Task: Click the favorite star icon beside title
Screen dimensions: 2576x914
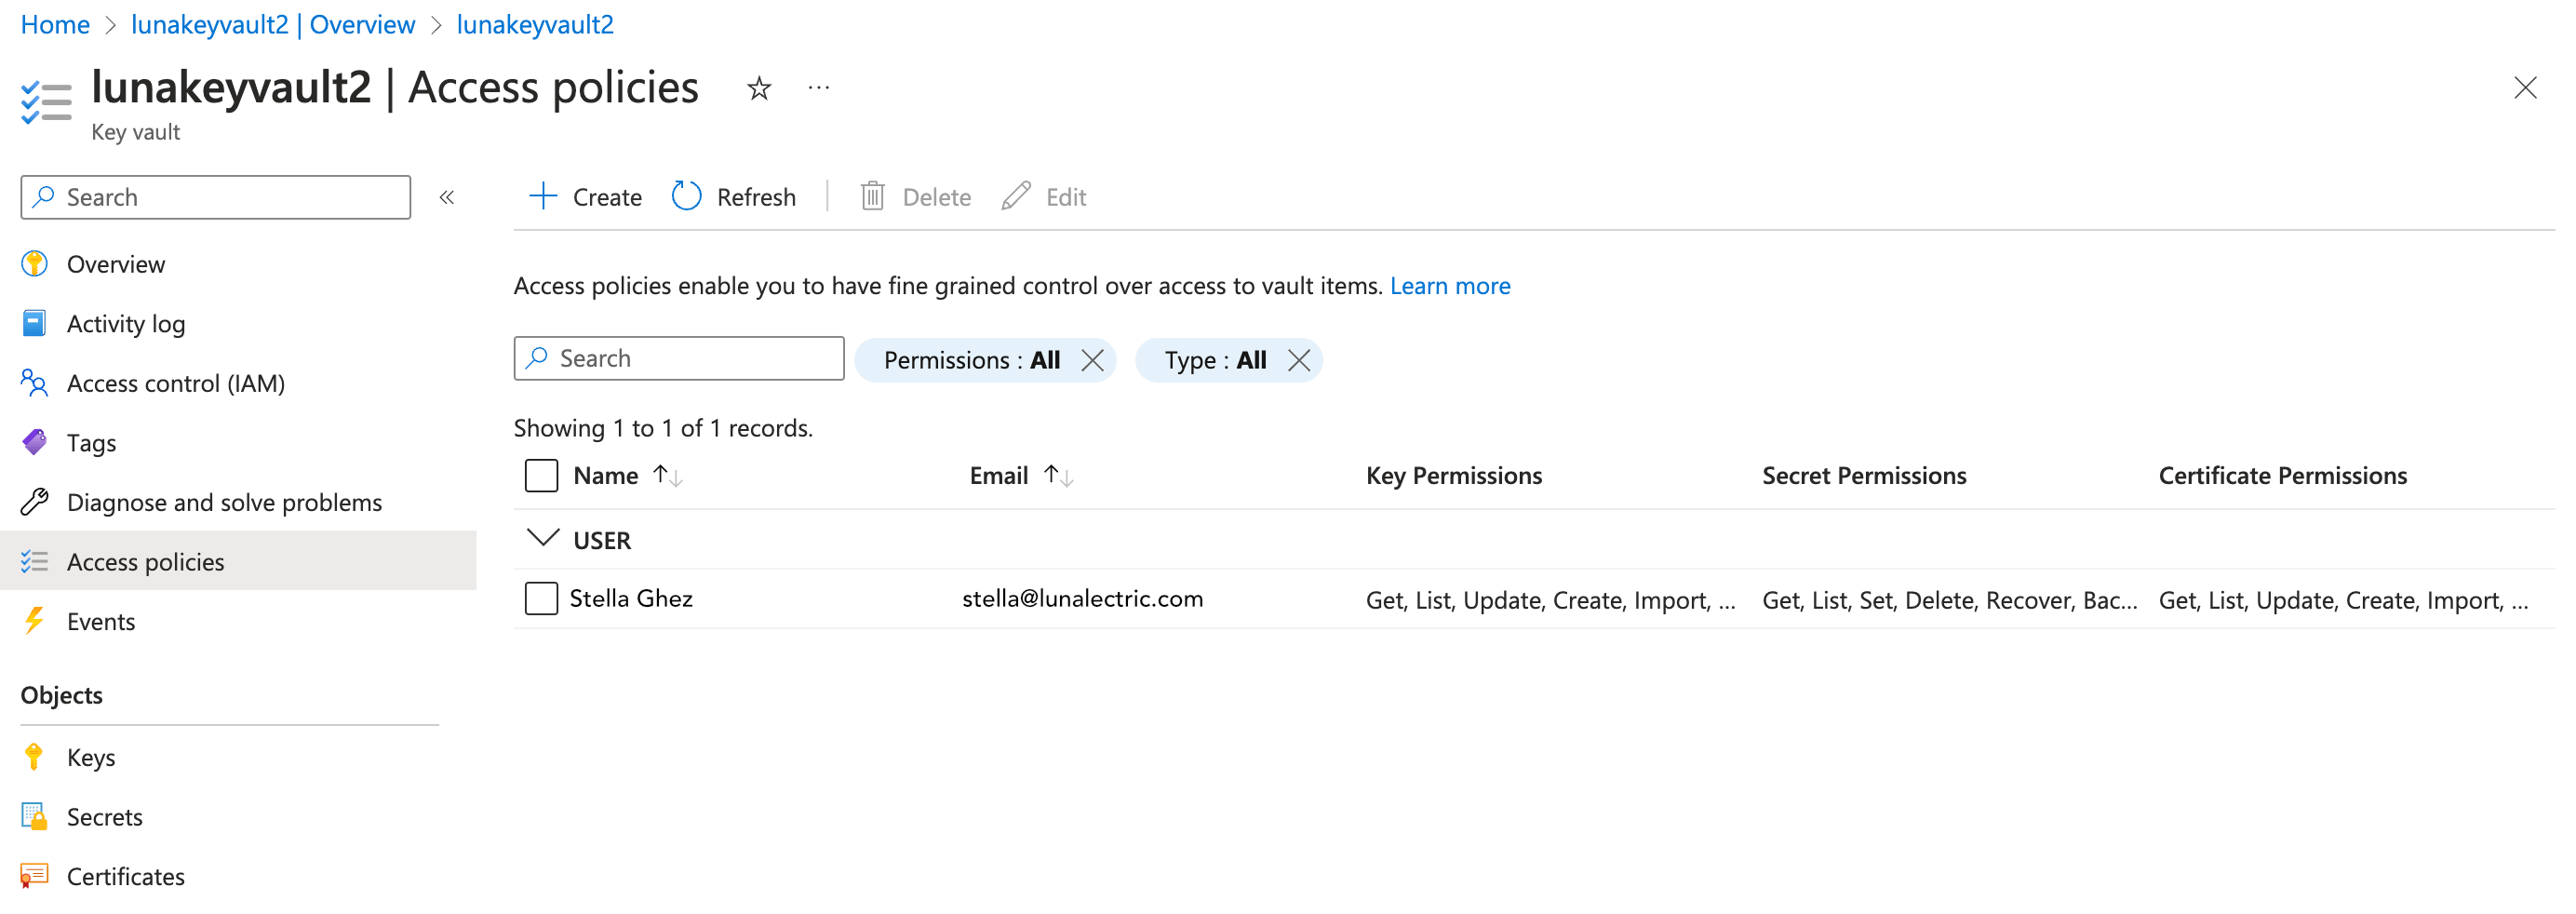Action: pos(759,89)
